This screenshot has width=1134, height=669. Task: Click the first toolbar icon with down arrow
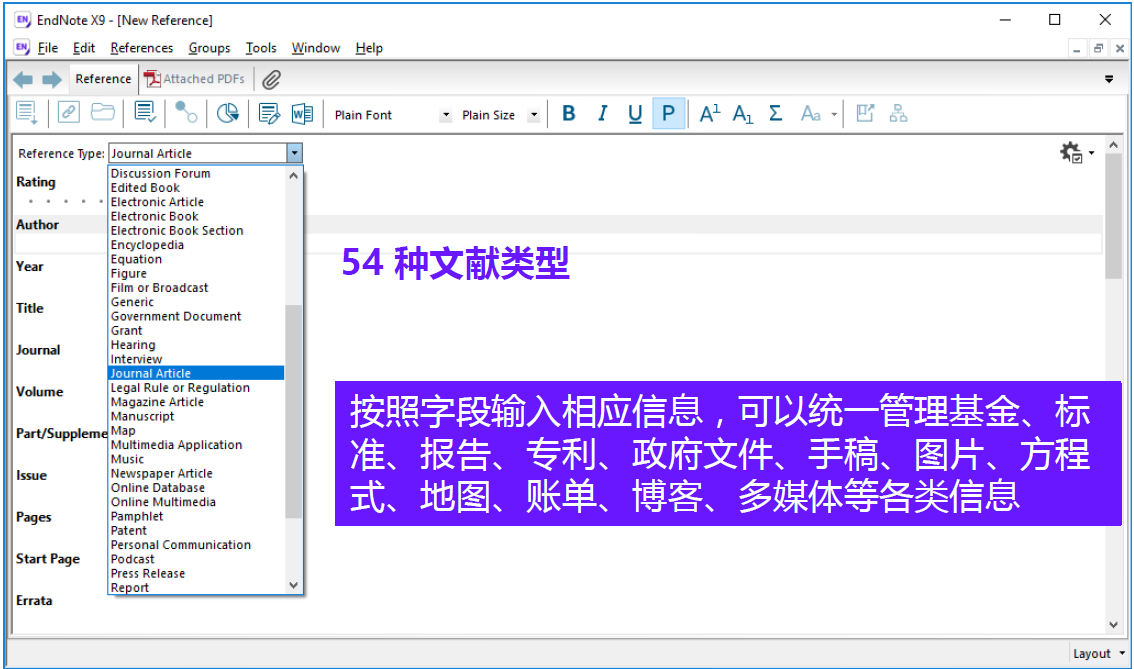click(27, 114)
